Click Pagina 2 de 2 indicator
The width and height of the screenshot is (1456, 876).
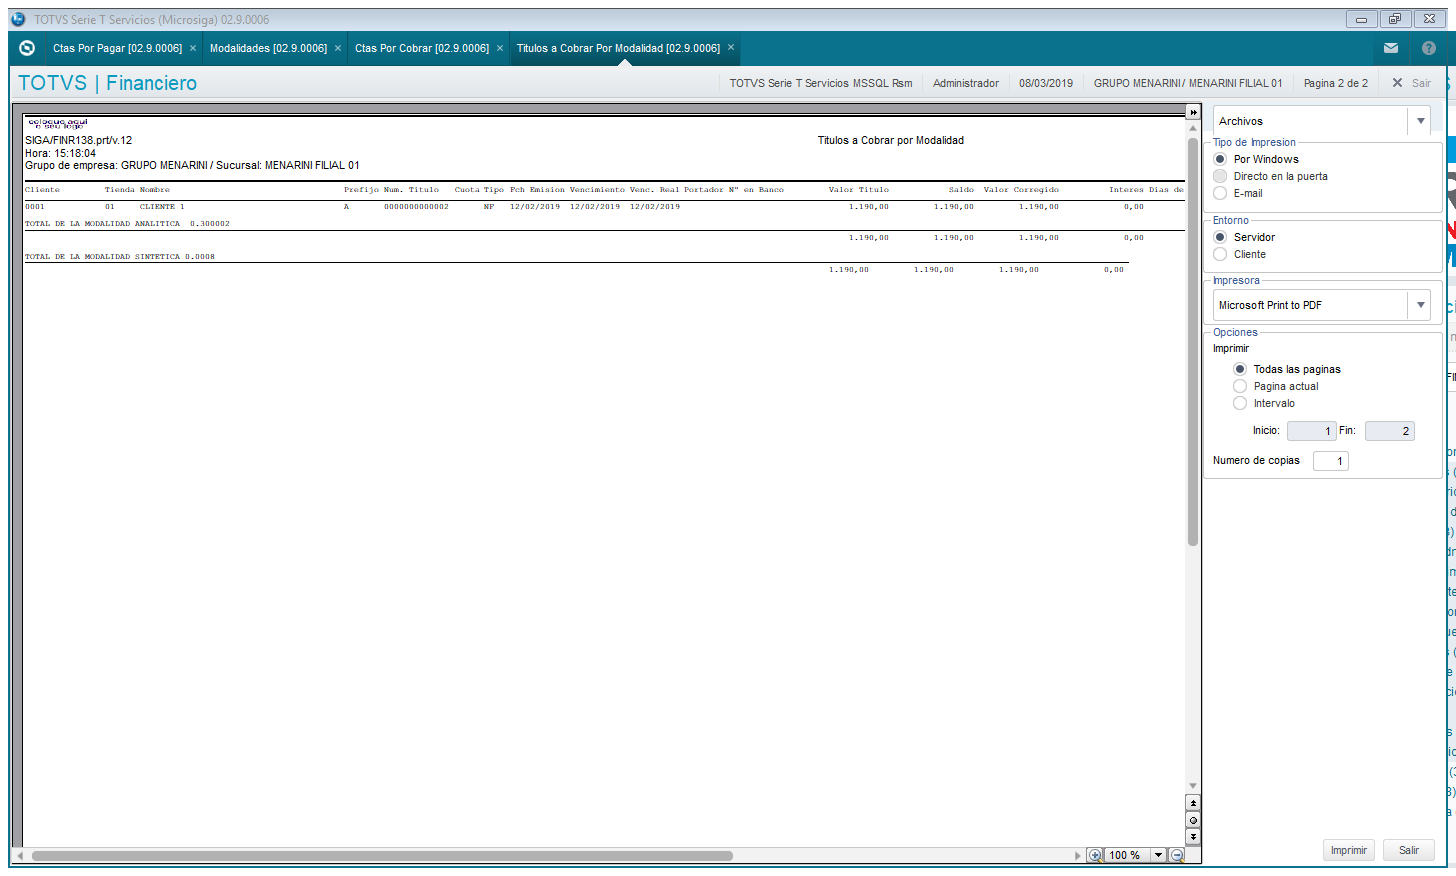1336,83
